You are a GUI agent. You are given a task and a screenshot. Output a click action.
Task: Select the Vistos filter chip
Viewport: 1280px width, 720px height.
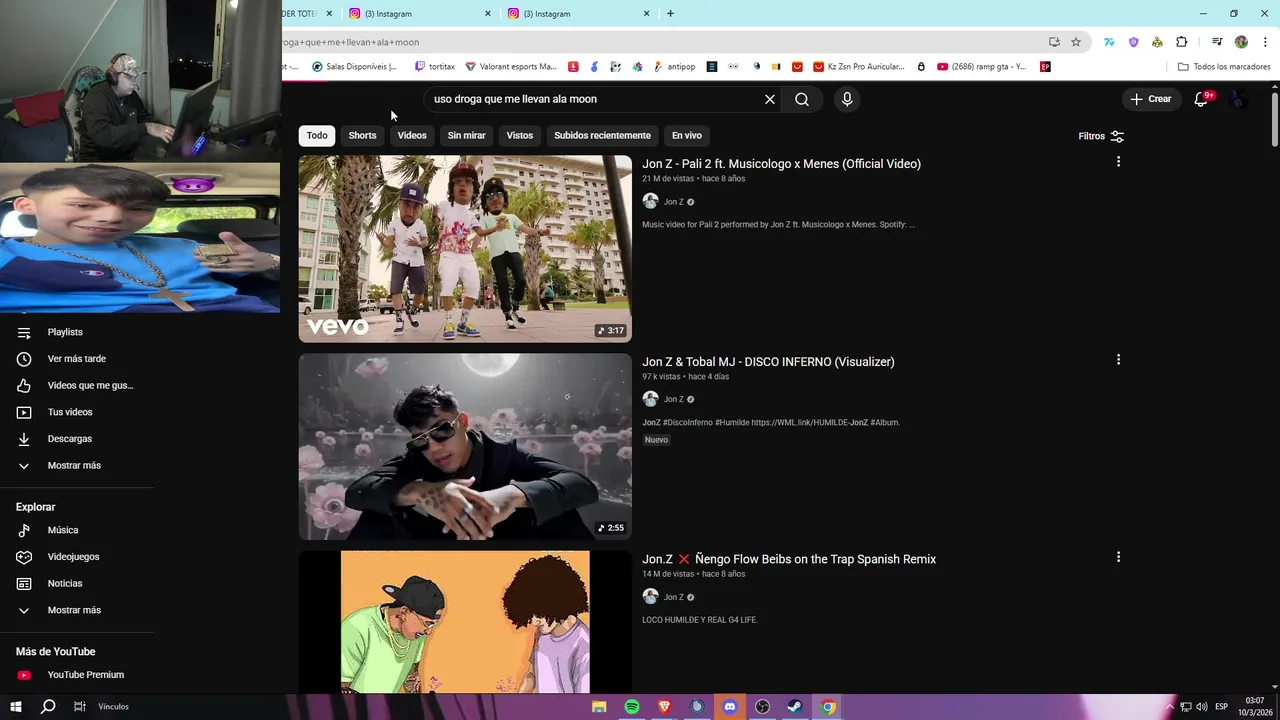click(x=520, y=135)
